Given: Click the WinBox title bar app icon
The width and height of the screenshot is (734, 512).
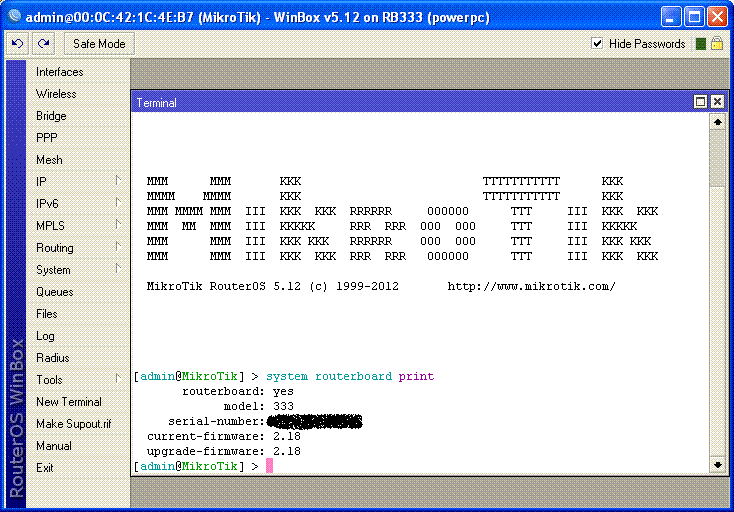Looking at the screenshot, I should tap(14, 16).
